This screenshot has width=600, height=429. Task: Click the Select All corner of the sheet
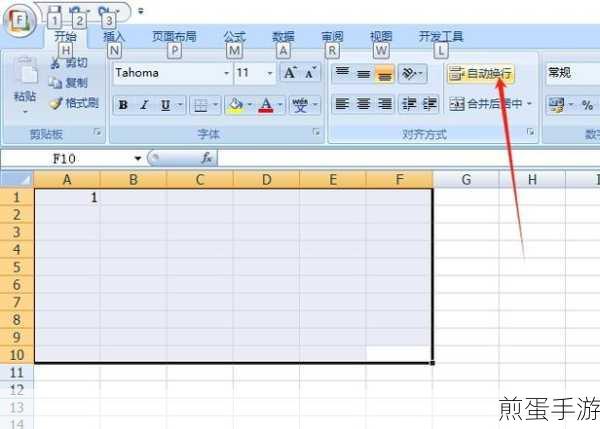17,179
